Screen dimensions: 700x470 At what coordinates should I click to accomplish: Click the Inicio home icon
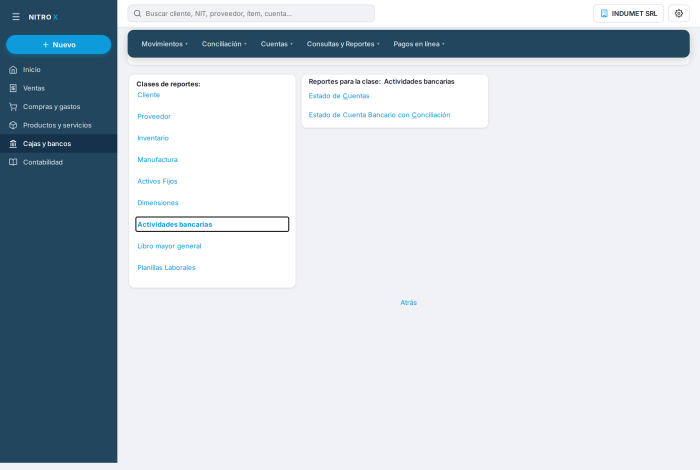pos(13,70)
